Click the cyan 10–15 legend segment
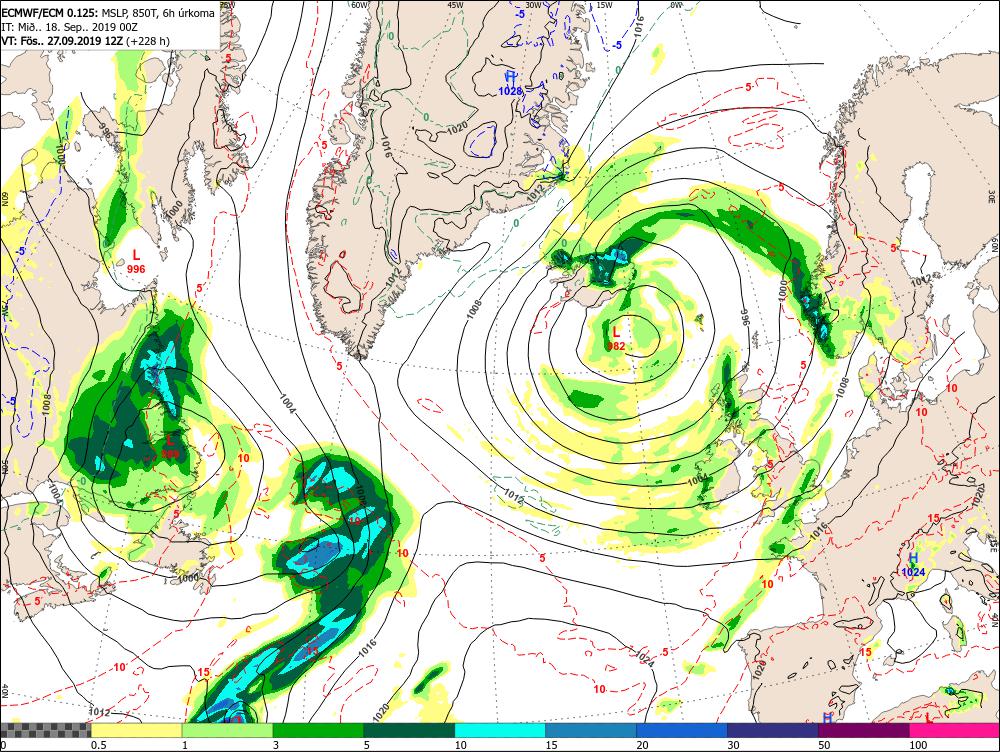 [x=500, y=730]
